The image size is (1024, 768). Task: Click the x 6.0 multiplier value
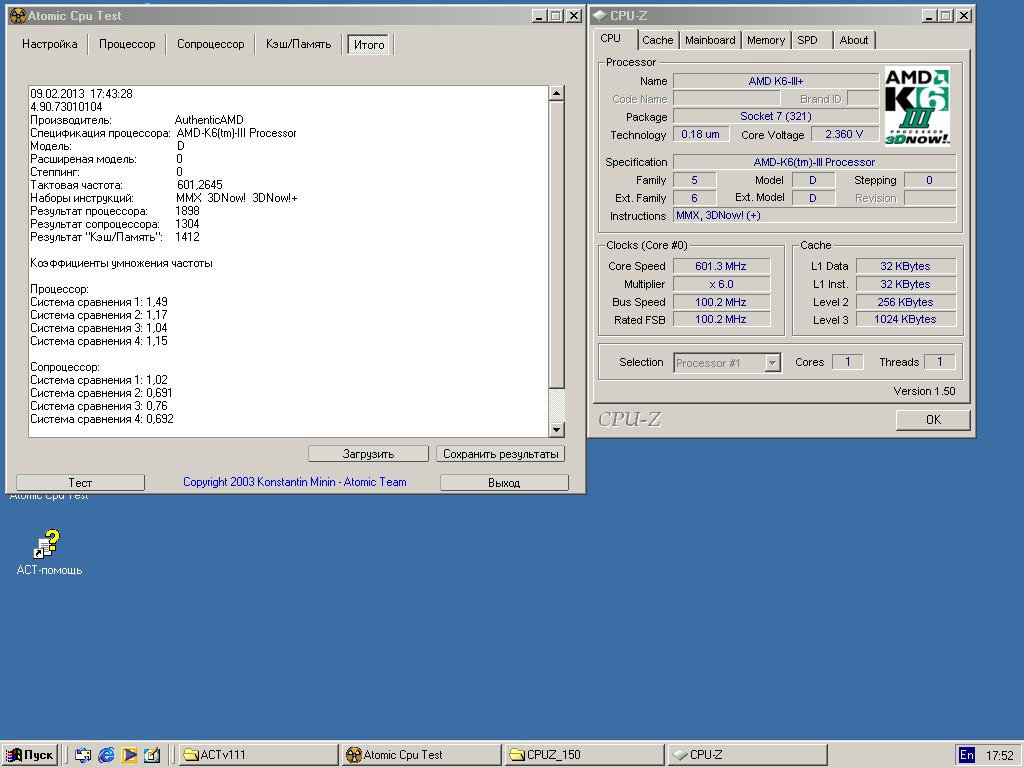pyautogui.click(x=721, y=284)
